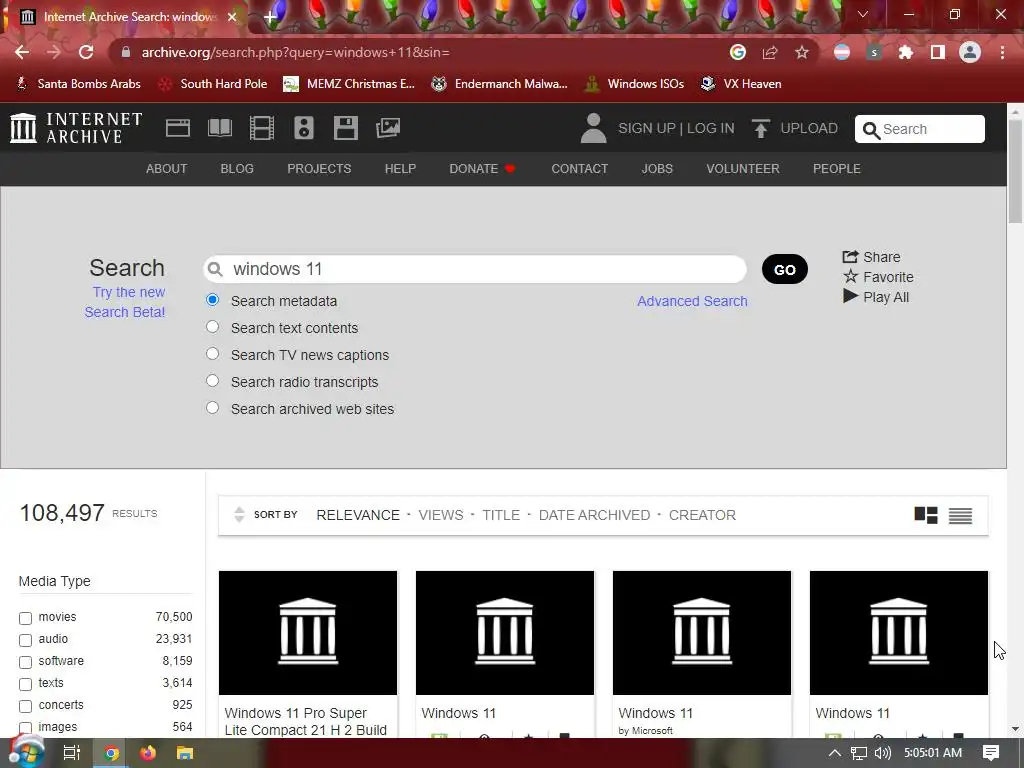Open the Advanced Search link
The width and height of the screenshot is (1024, 768).
click(x=692, y=301)
